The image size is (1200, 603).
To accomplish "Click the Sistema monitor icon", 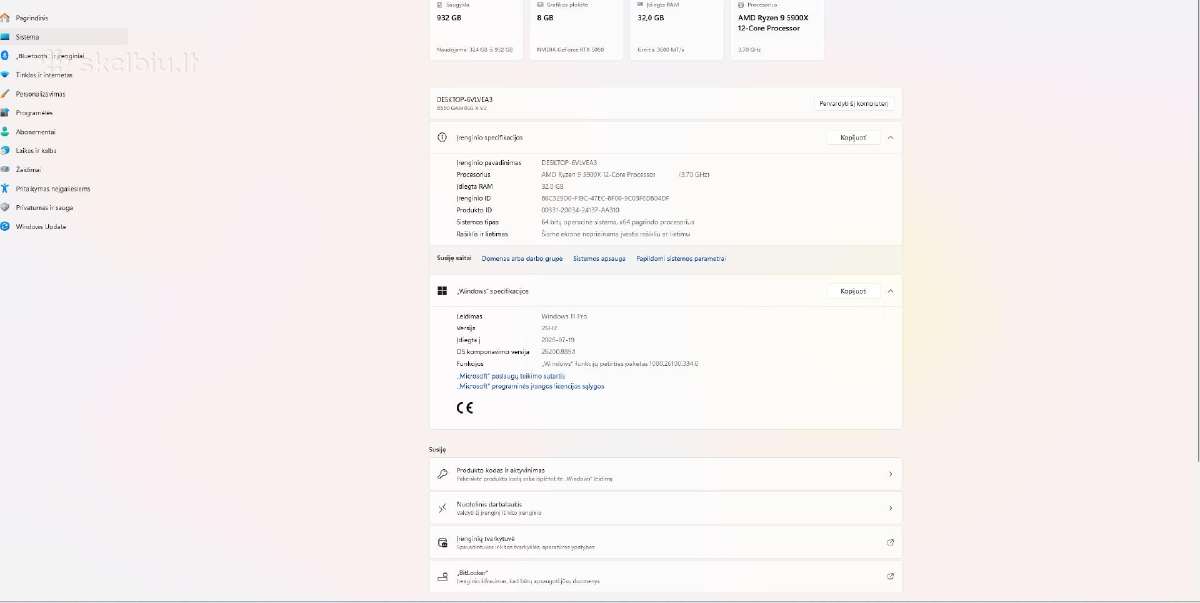I will (x=5, y=37).
